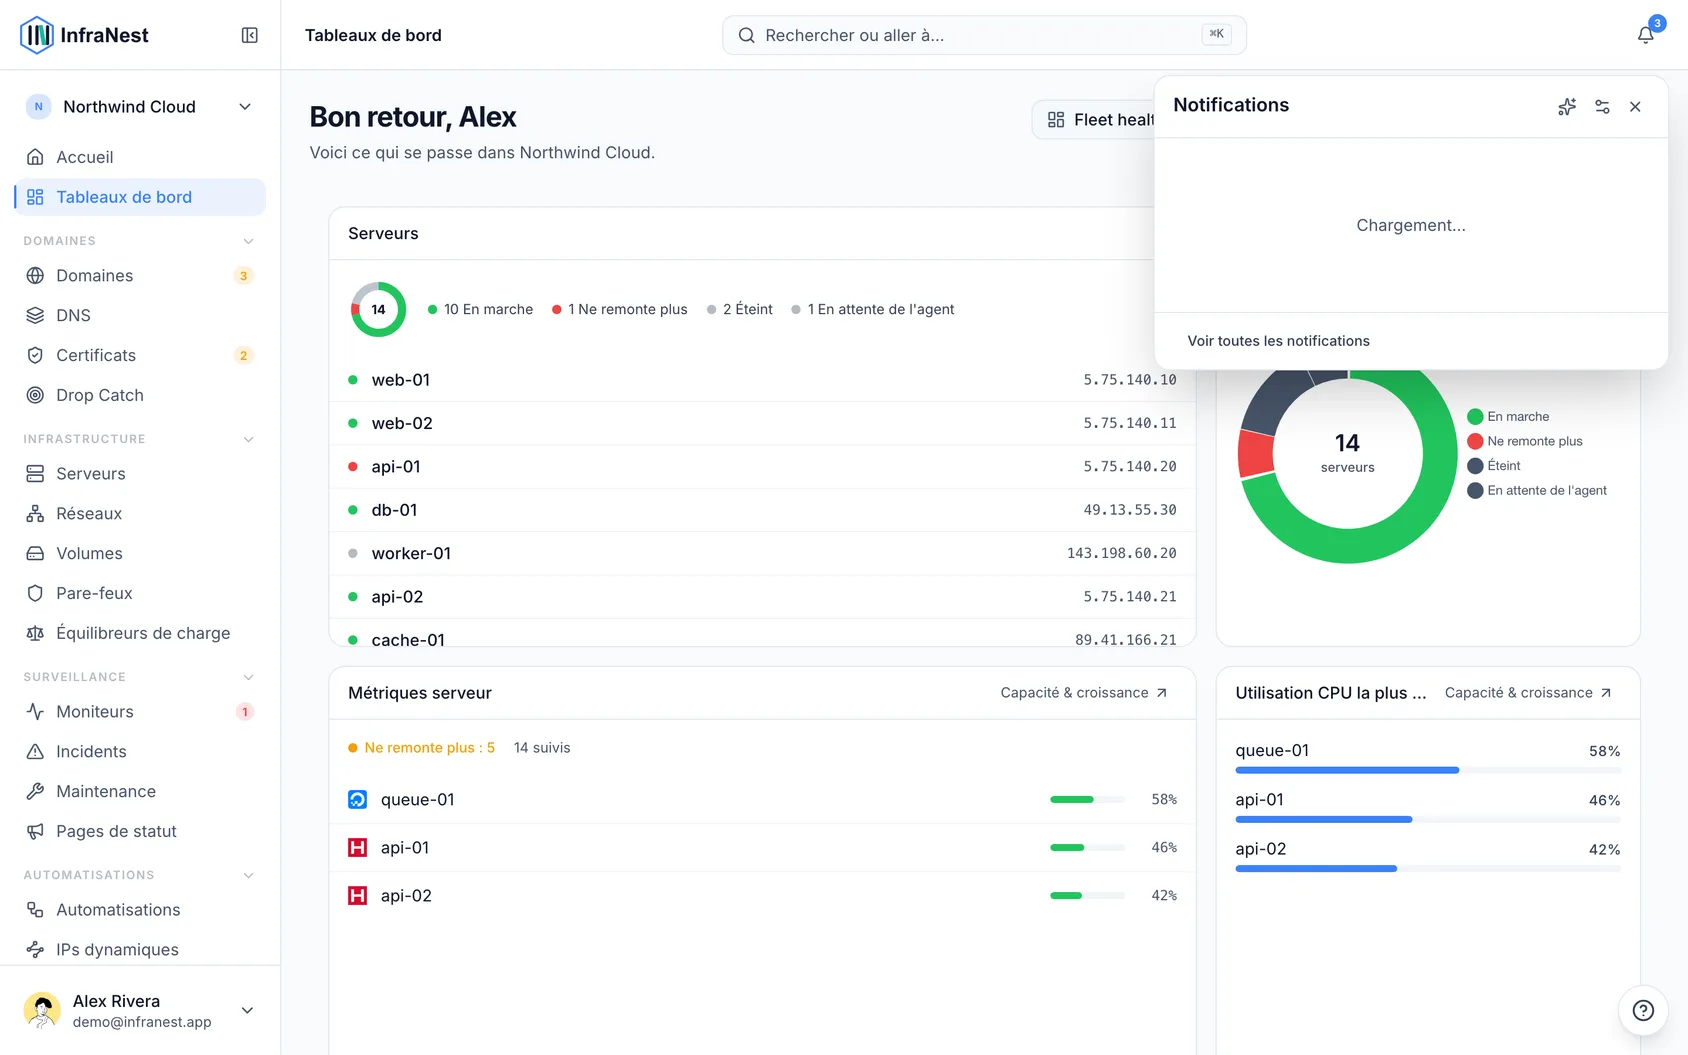Open Domaines from sidebar
Viewport: 1688px width, 1055px height.
click(x=140, y=275)
